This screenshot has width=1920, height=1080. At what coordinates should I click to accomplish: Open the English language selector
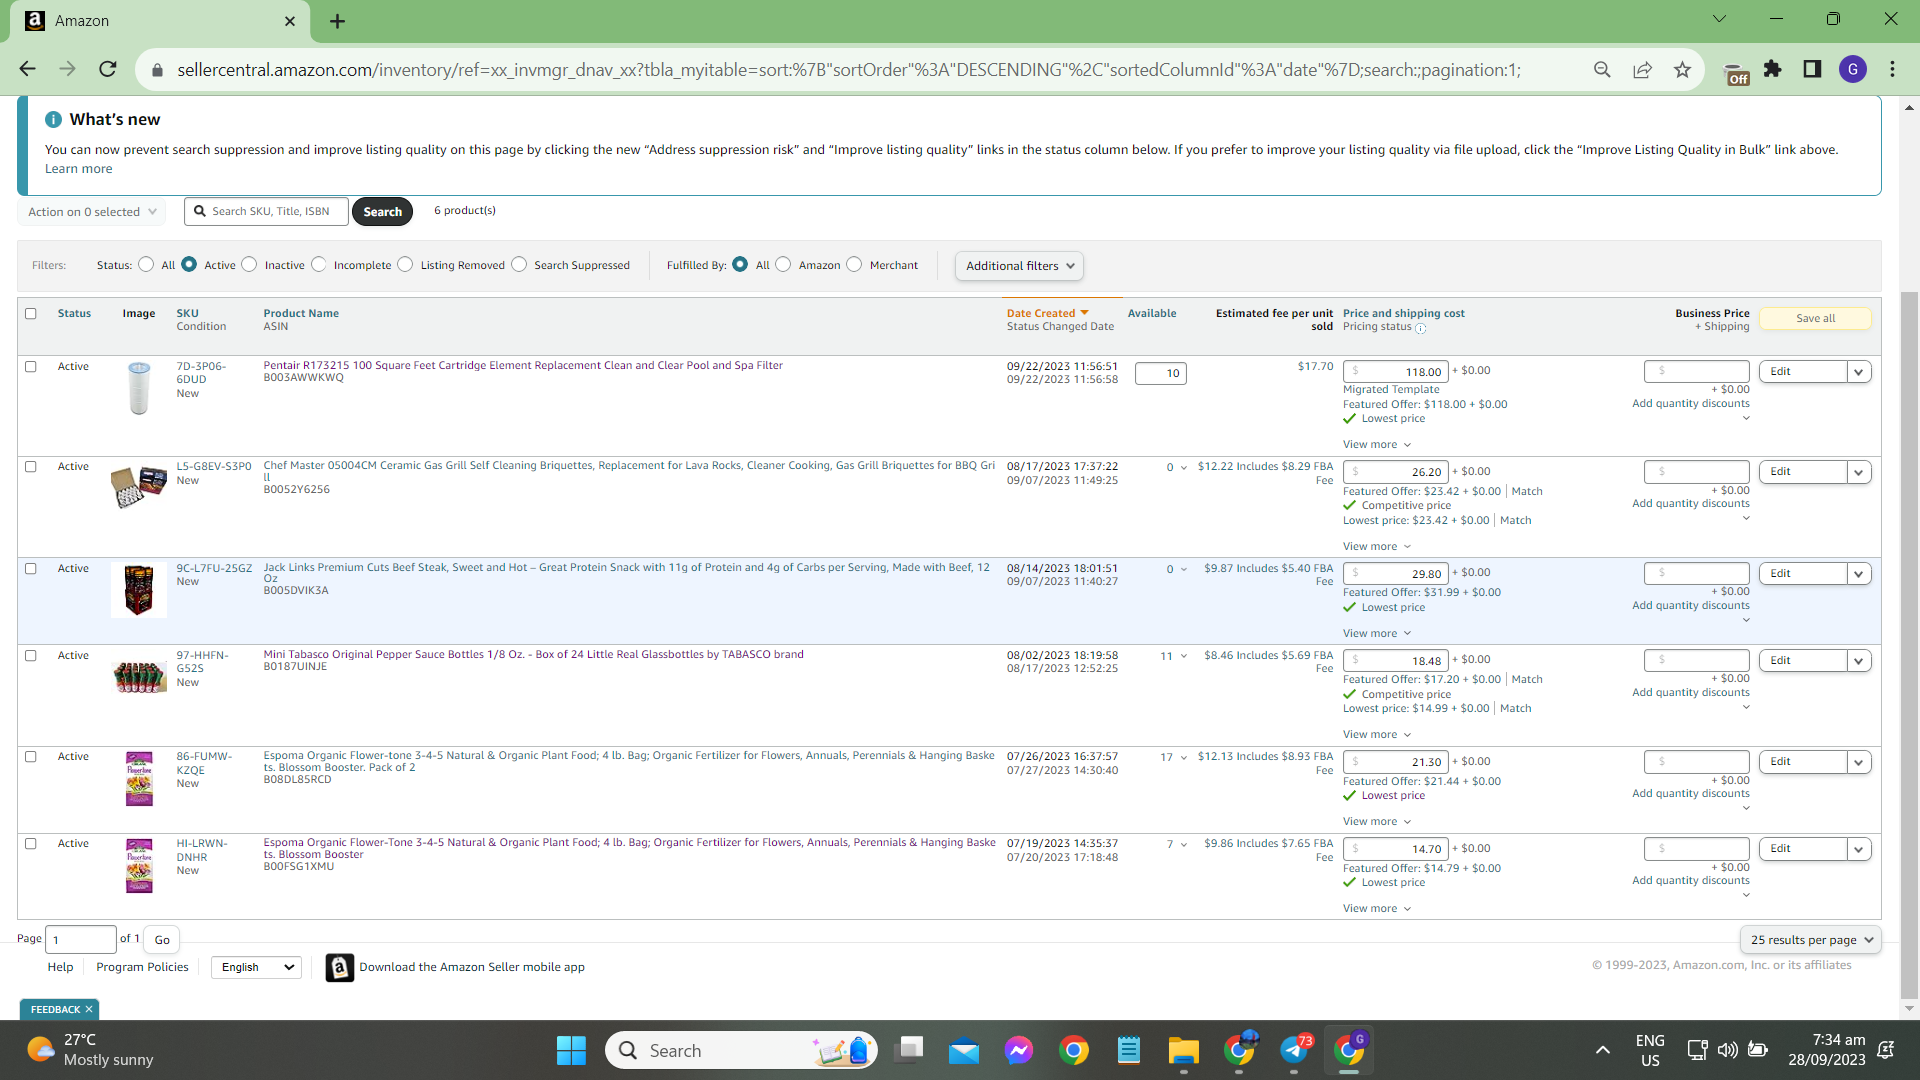click(x=256, y=967)
